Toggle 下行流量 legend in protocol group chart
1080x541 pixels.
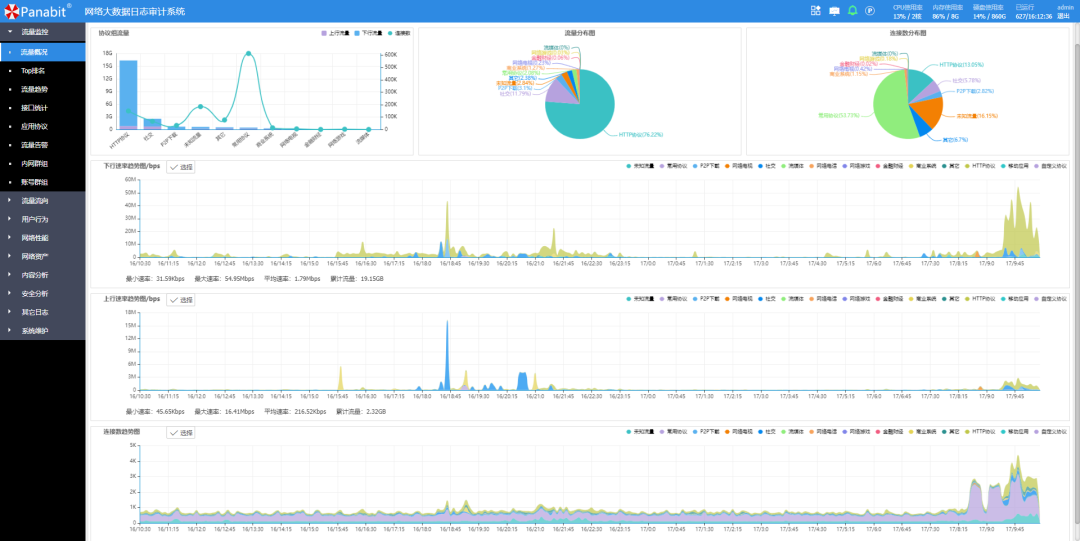[x=371, y=33]
